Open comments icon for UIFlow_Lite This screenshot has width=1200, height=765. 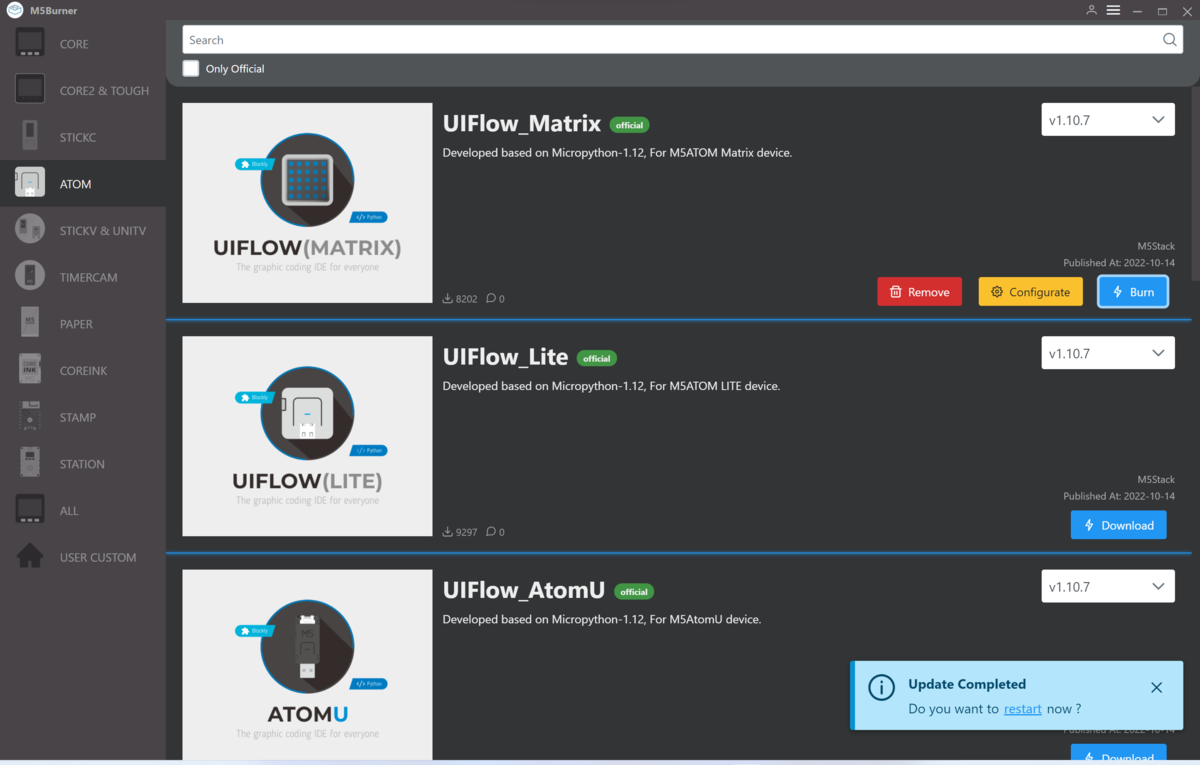click(491, 532)
